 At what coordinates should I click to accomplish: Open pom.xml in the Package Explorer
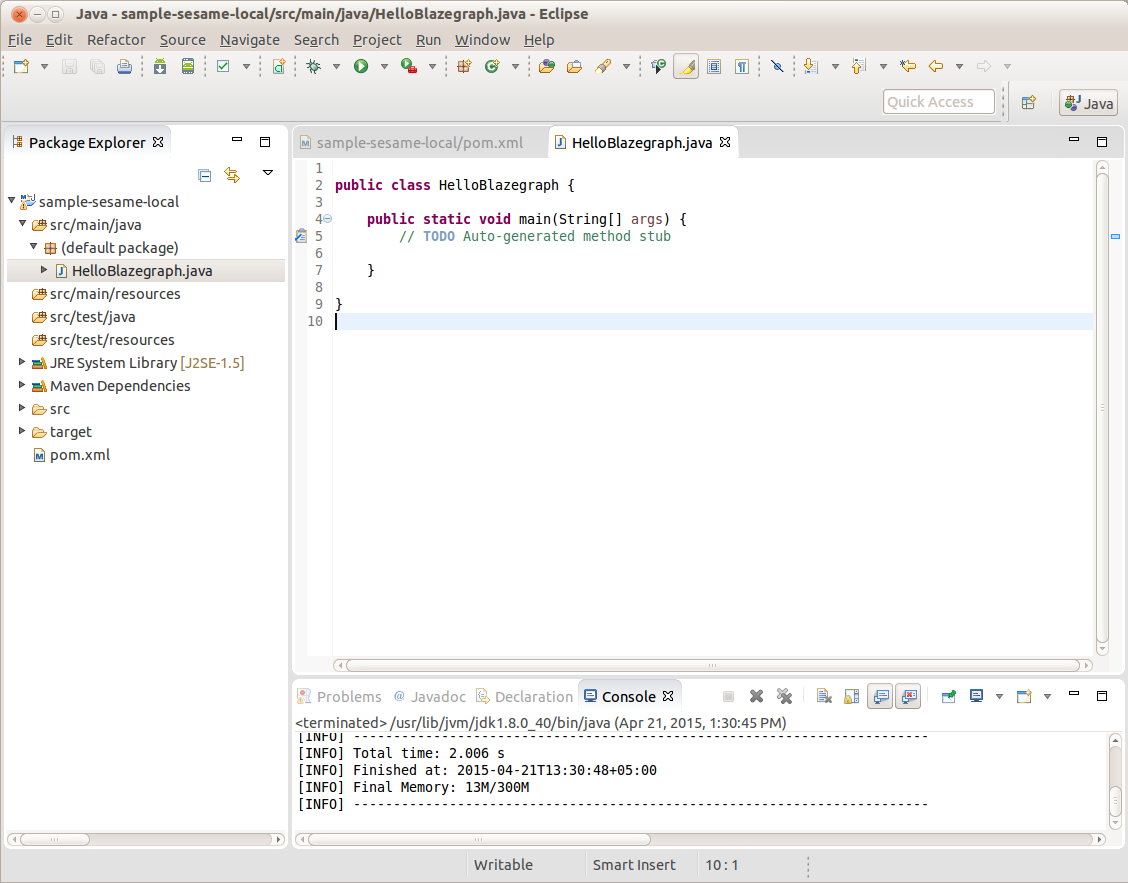(x=79, y=455)
